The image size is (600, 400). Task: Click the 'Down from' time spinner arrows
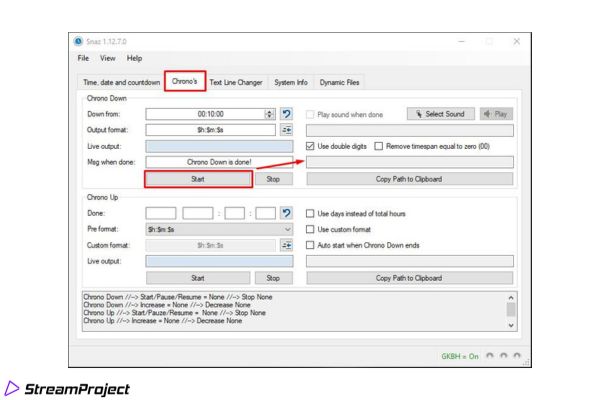pyautogui.click(x=269, y=114)
